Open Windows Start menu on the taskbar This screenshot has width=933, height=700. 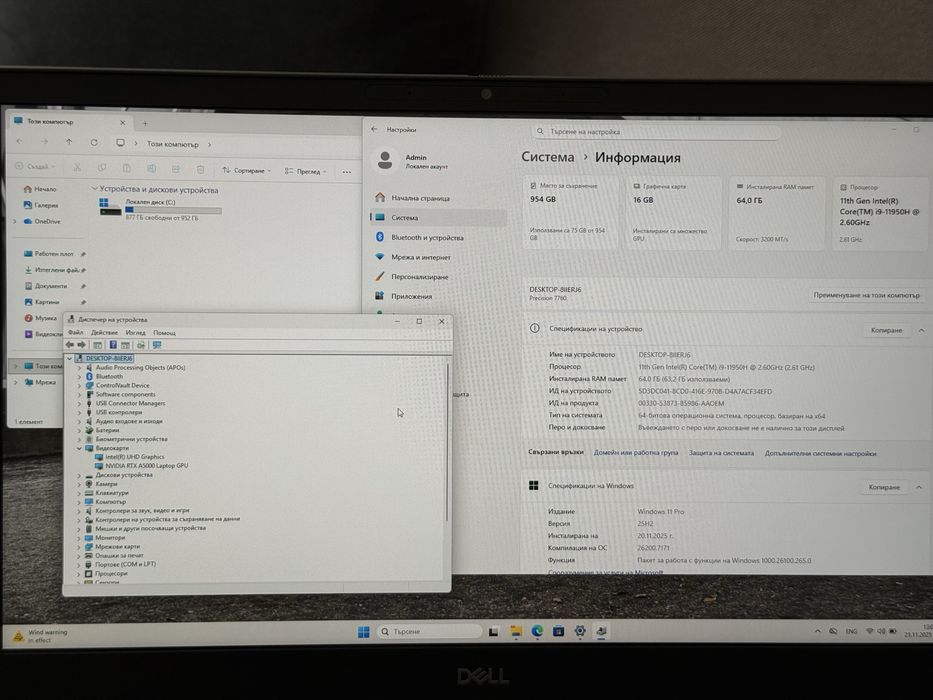point(364,632)
